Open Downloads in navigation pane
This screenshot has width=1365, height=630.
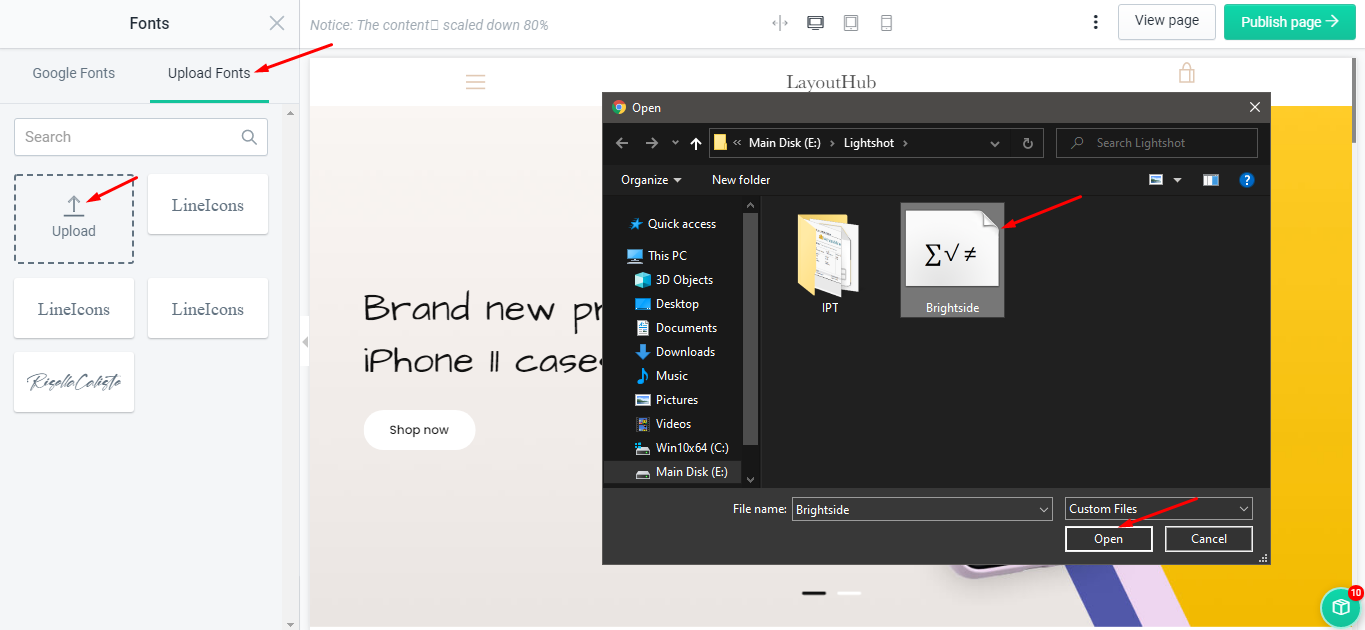[675, 352]
